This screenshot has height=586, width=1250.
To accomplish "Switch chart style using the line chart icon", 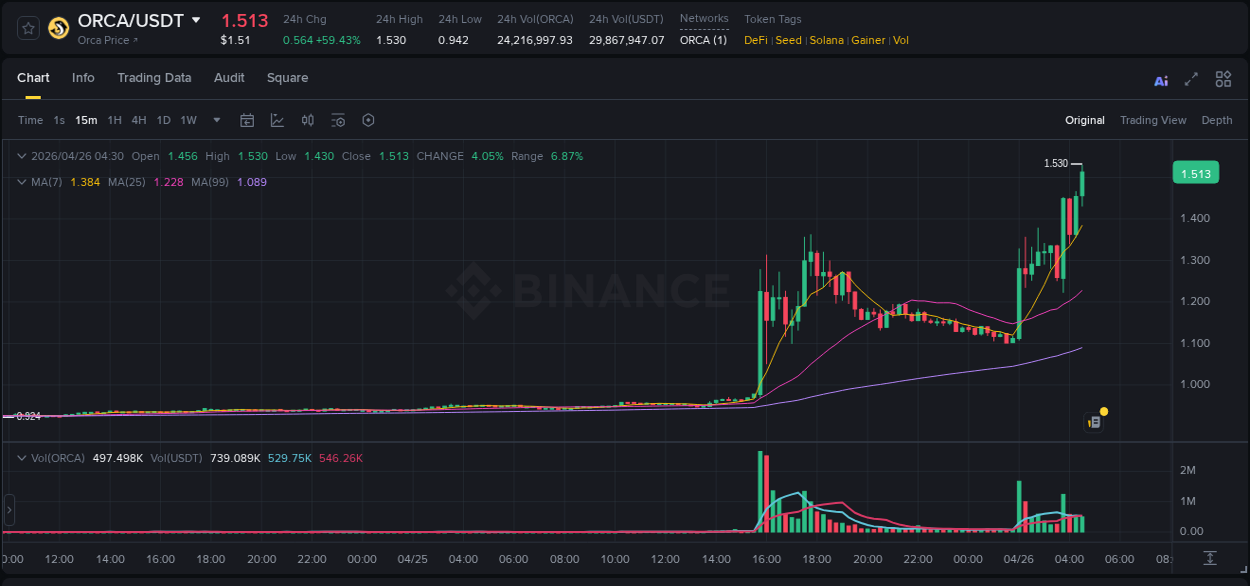I will point(277,120).
